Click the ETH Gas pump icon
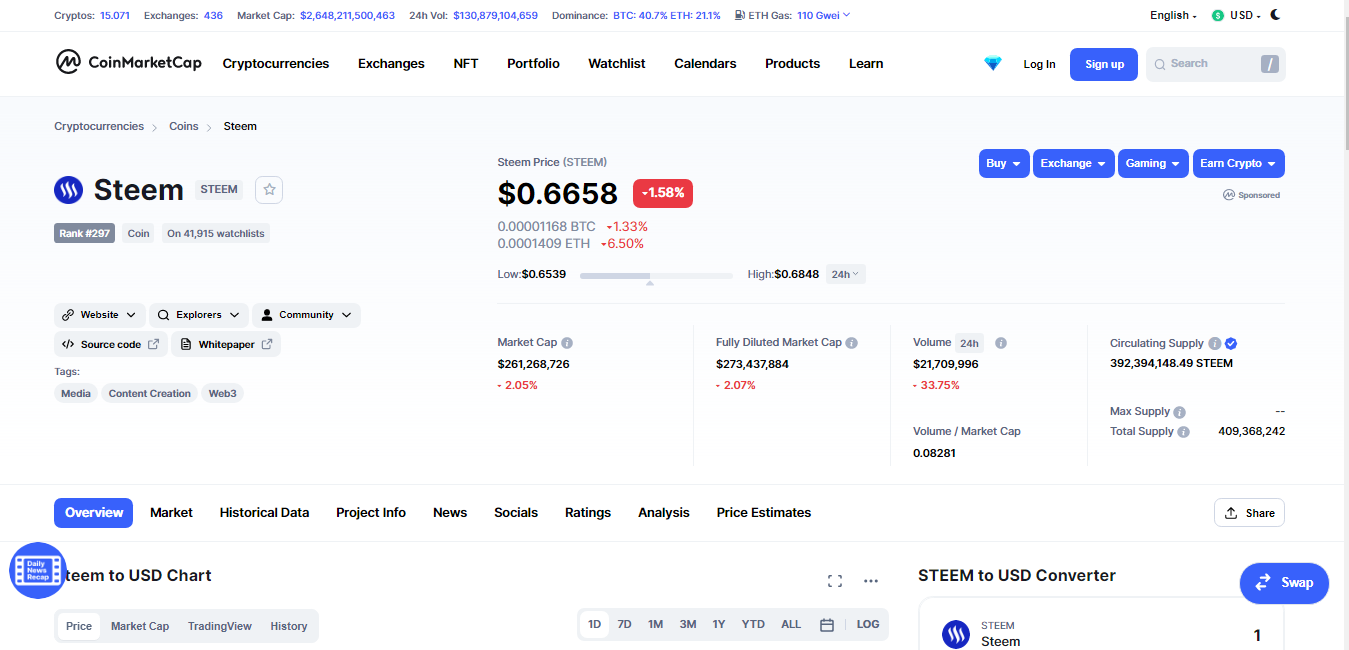This screenshot has height=650, width=1349. pyautogui.click(x=739, y=15)
